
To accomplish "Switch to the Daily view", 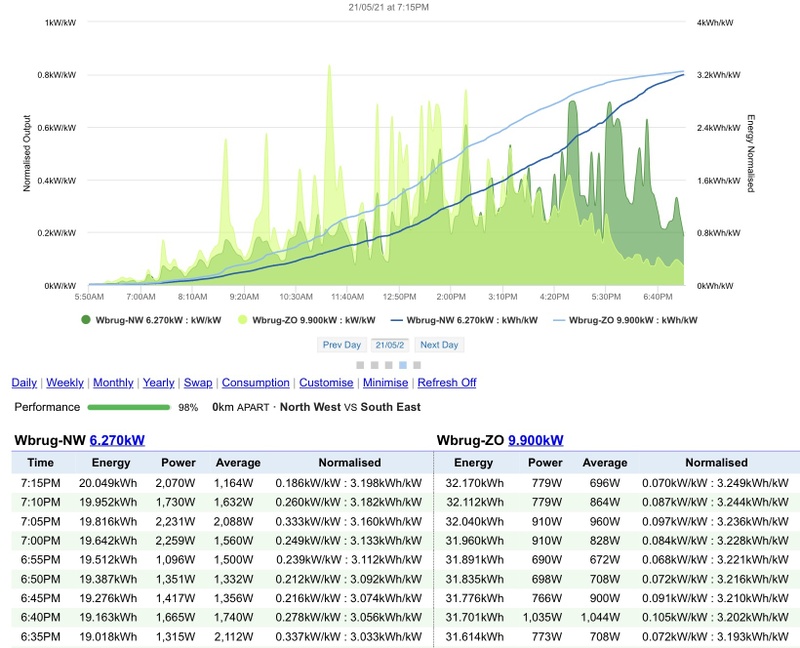I will tap(24, 383).
